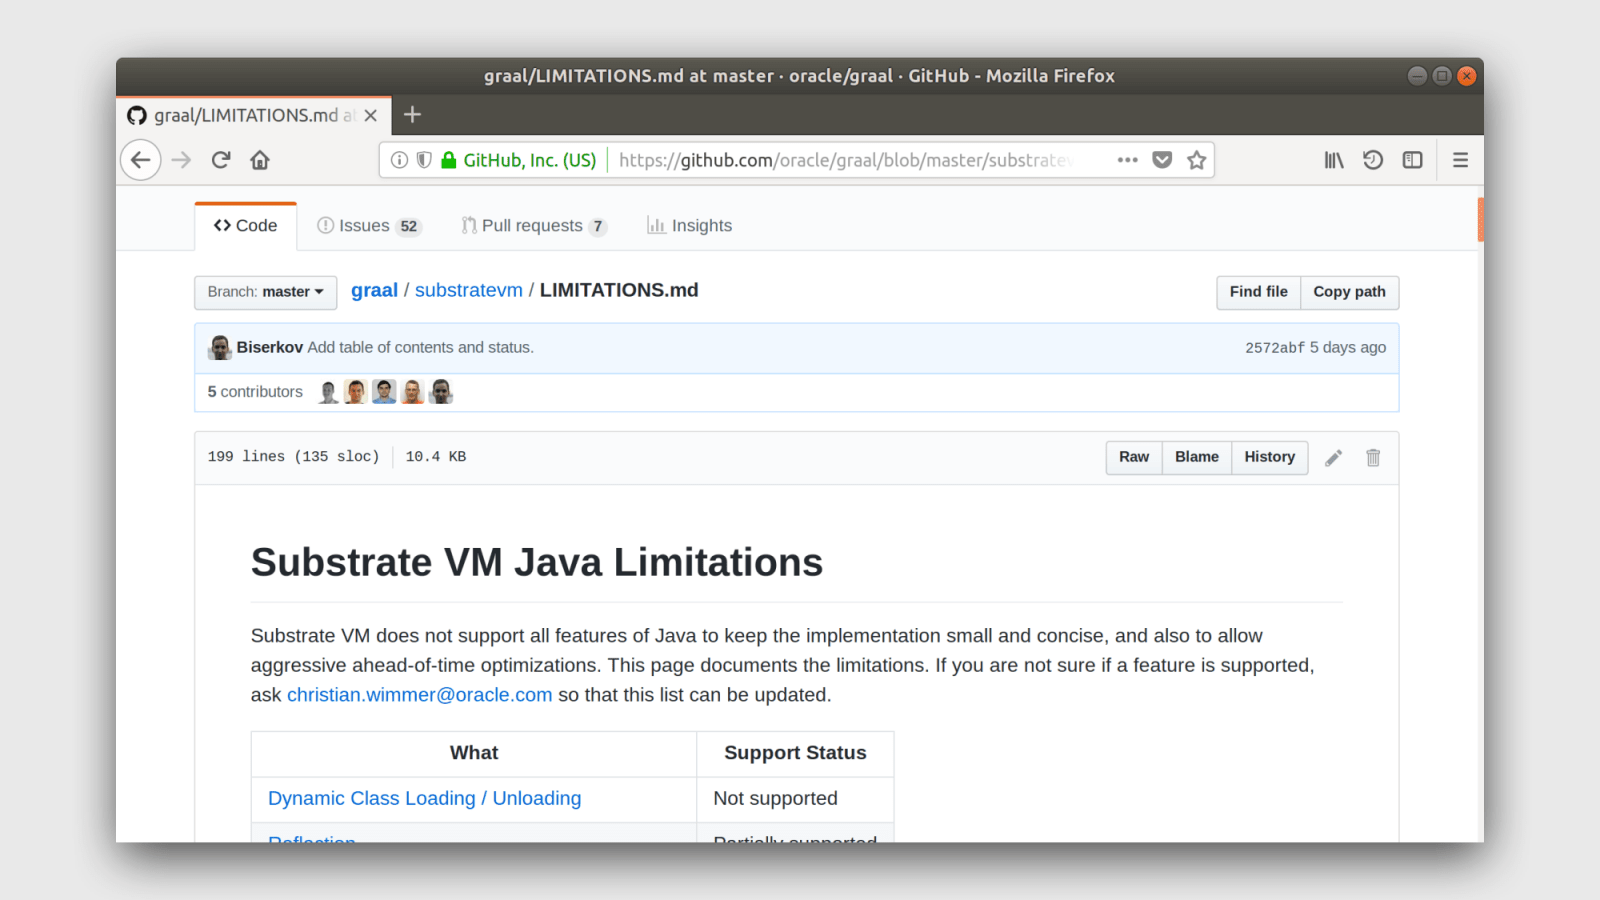This screenshot has height=900, width=1600.
Task: Click the Substrate VM Java Limitations heading
Action: pos(537,563)
